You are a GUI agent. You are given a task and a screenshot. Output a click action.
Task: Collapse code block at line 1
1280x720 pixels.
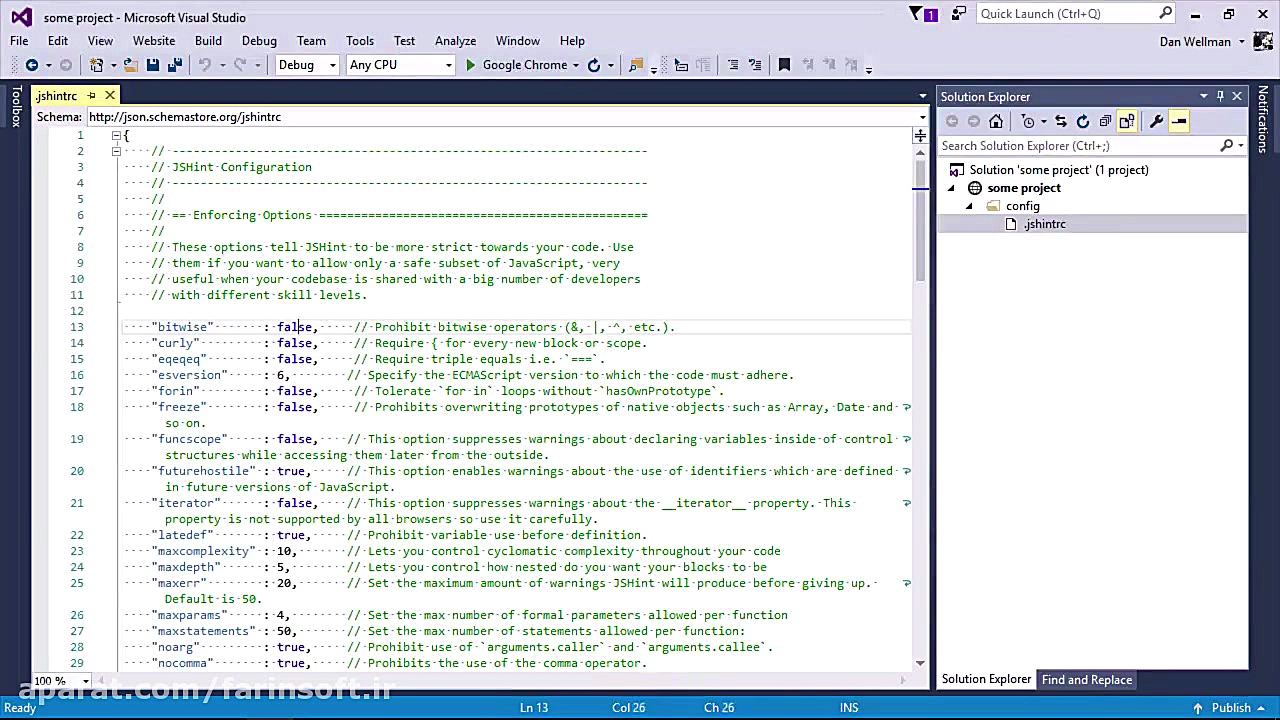[116, 135]
